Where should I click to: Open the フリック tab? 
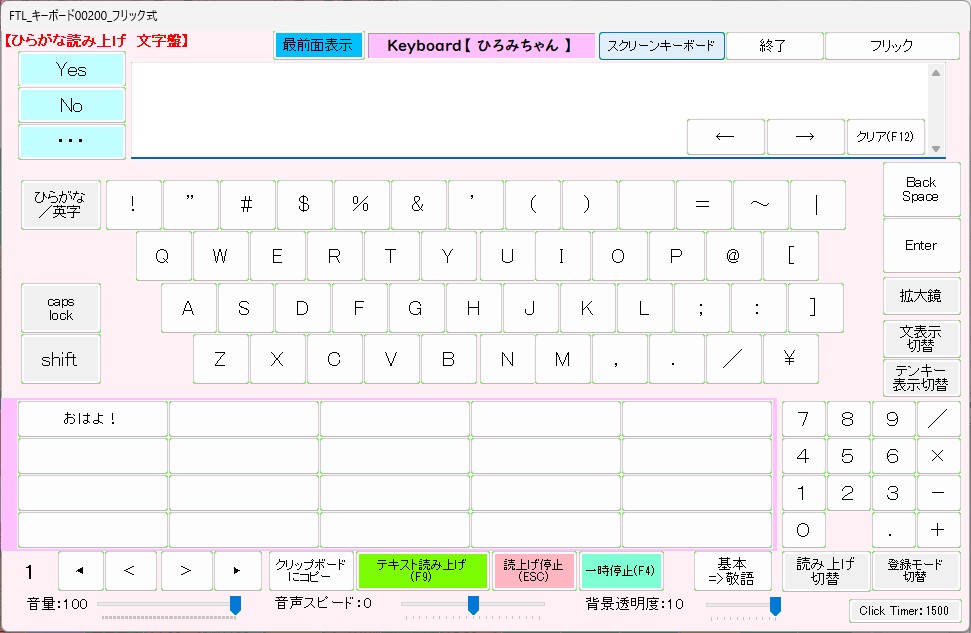point(891,46)
